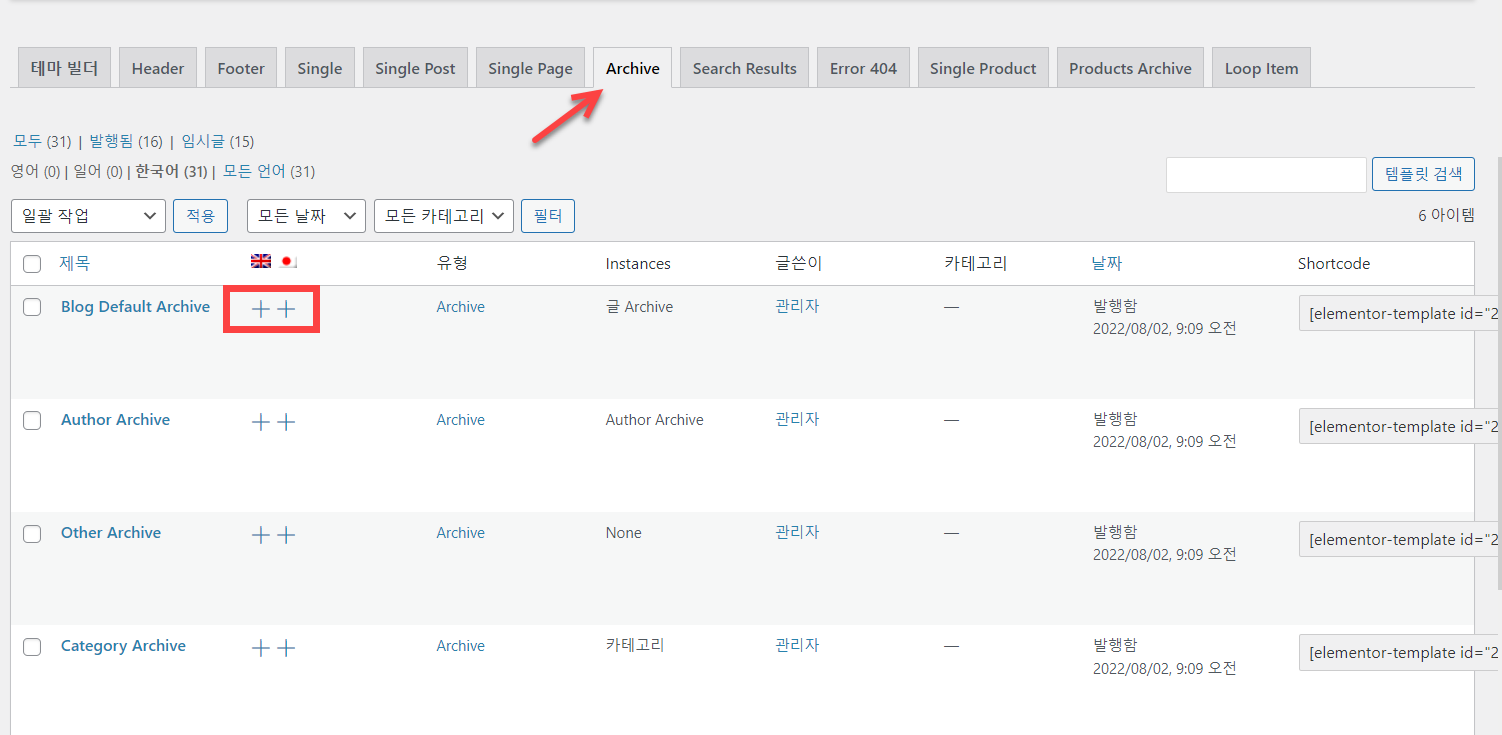Sort by 날짜 column header
Viewport: 1502px width, 735px height.
[1107, 264]
